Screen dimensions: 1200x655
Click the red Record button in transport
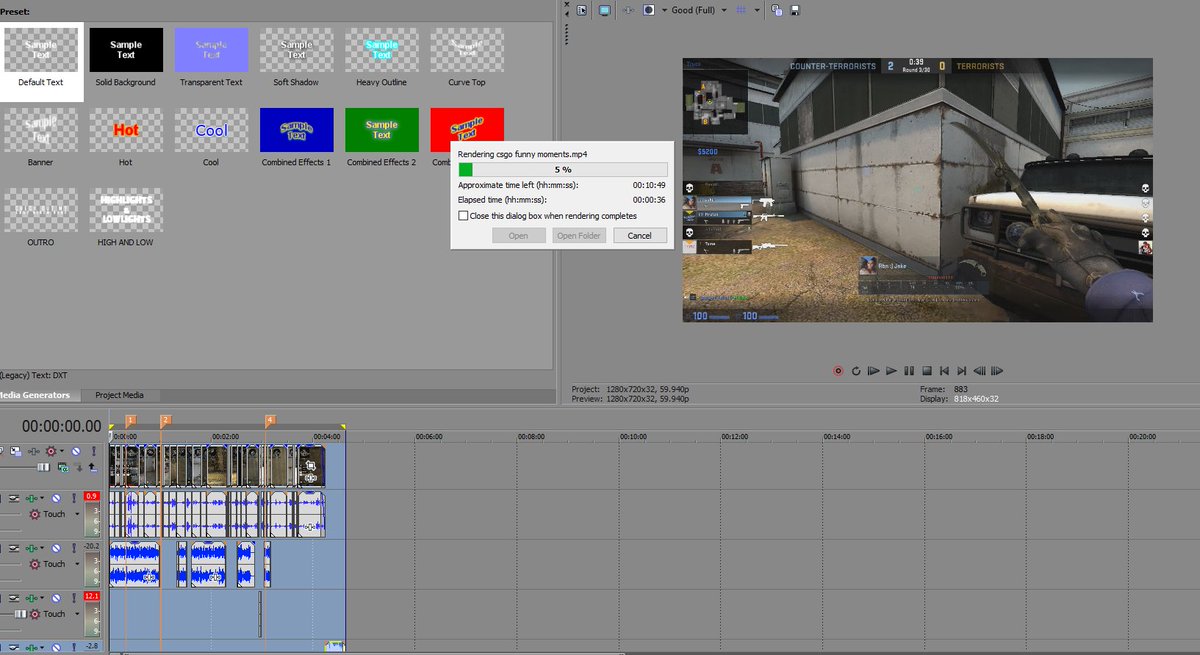click(x=838, y=371)
